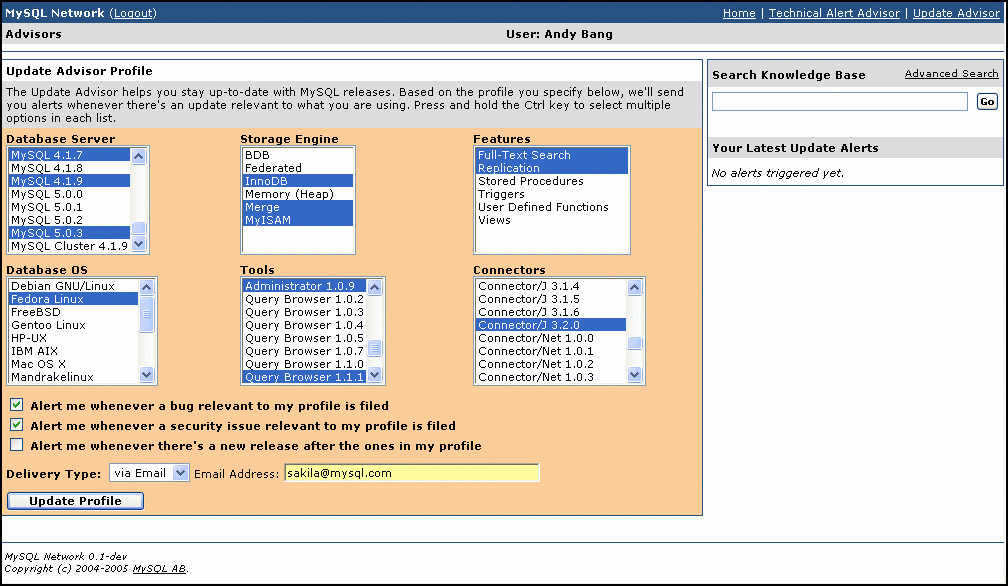Click the Email Address input field
The height and width of the screenshot is (586, 1008).
pos(411,473)
